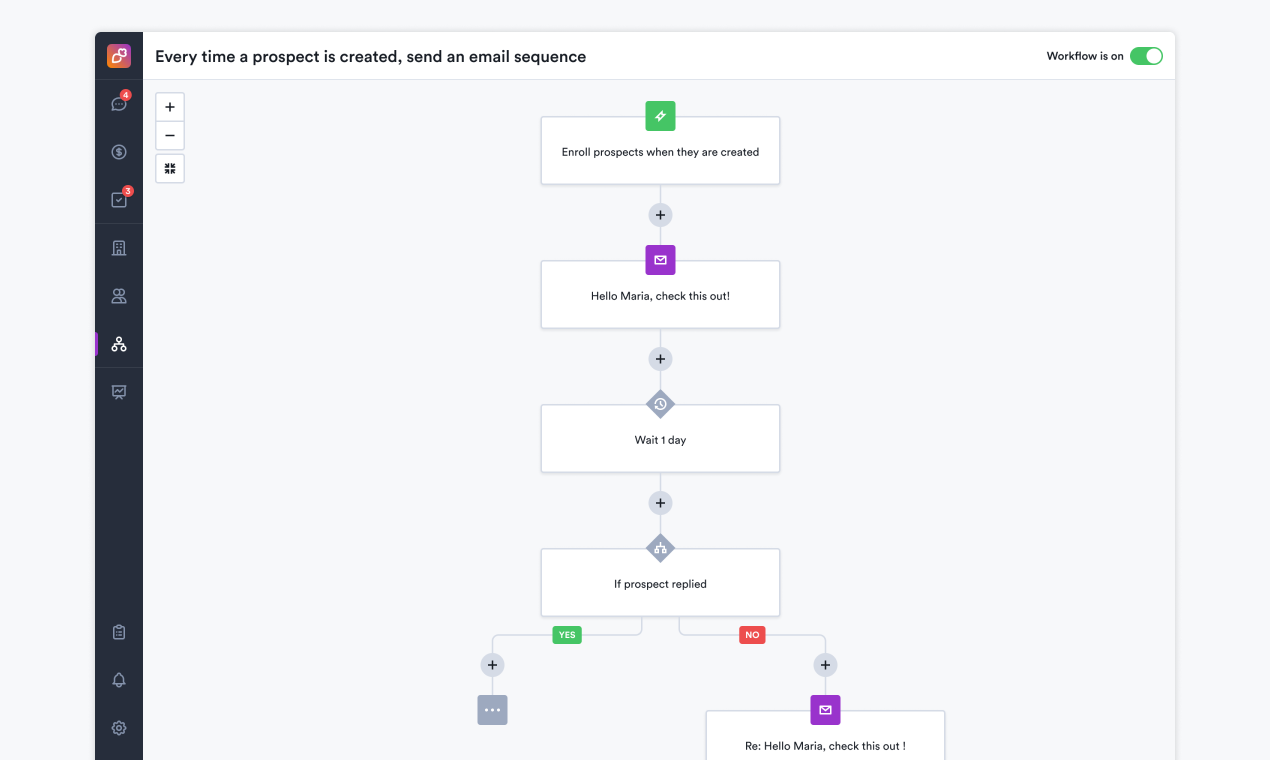The image size is (1270, 760).
Task: Open the contacts people icon
Action: 118,295
